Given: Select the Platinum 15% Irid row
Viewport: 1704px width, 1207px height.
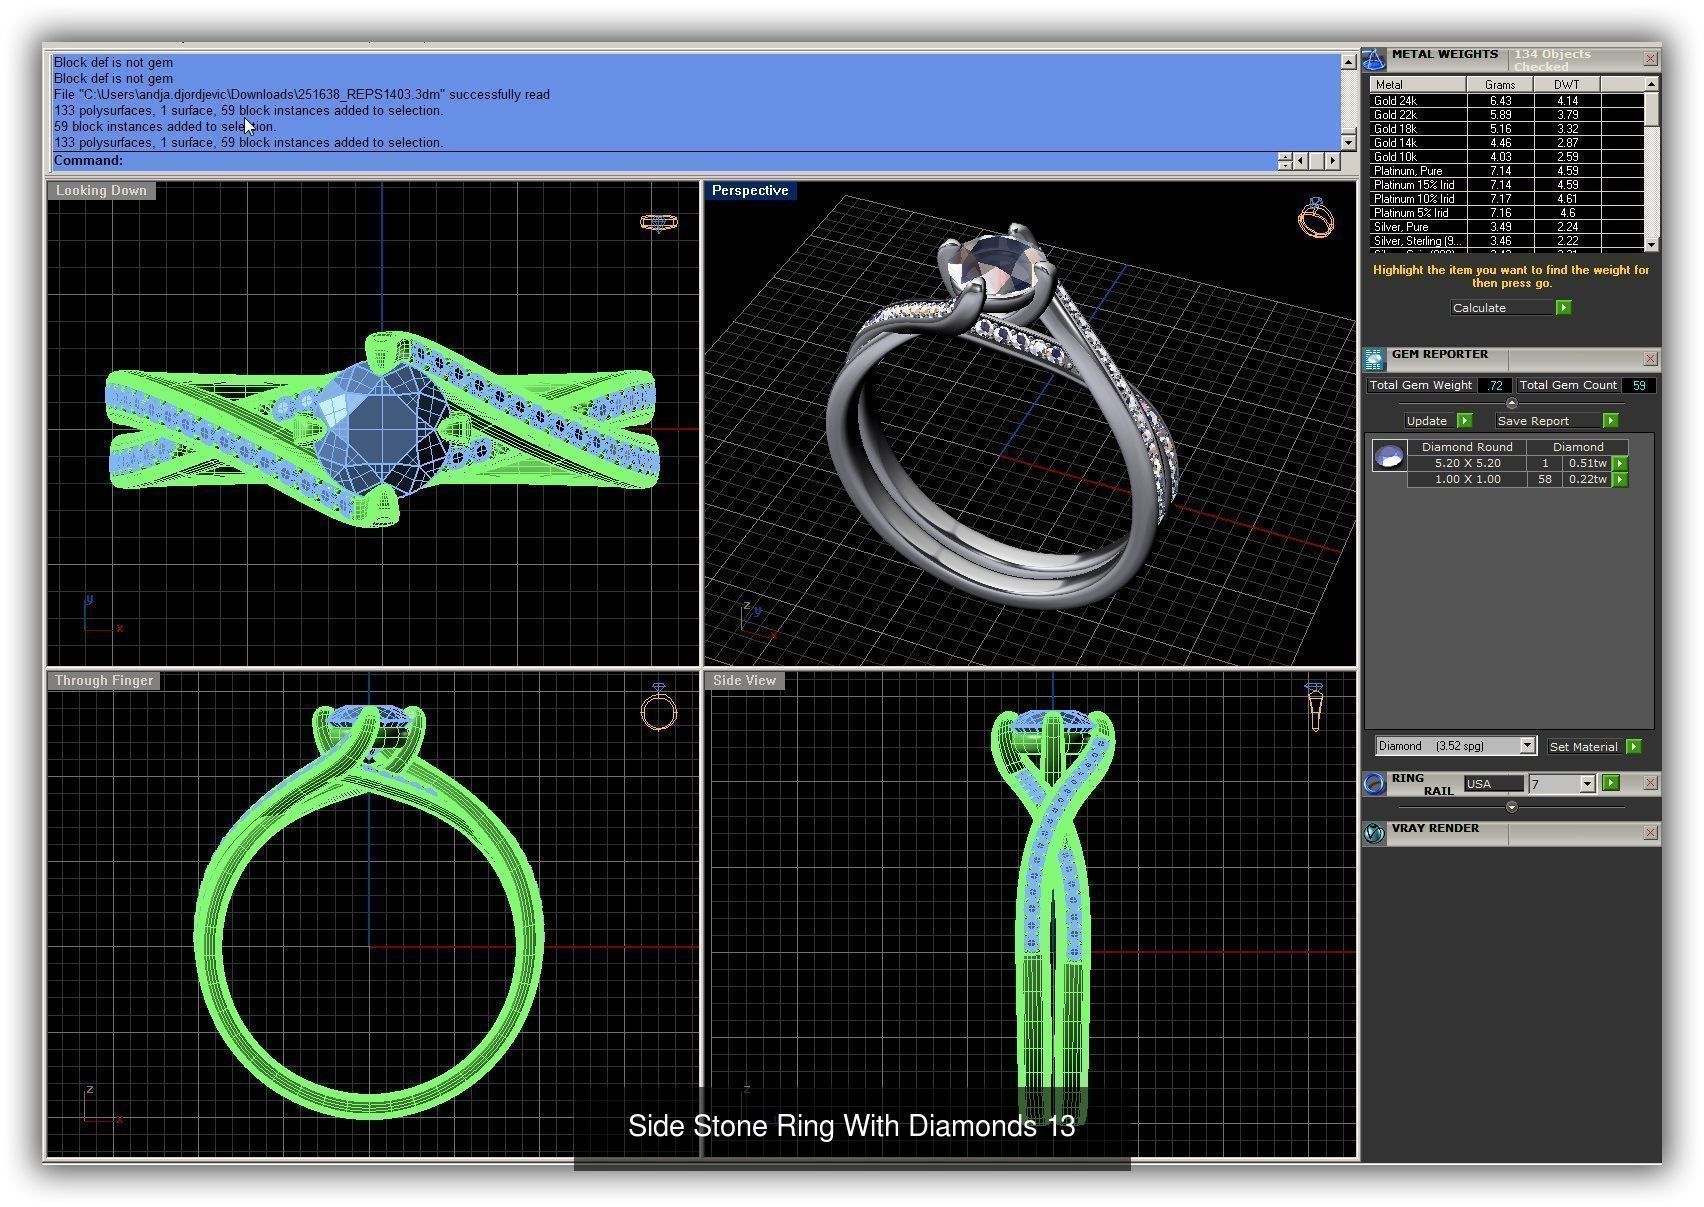Looking at the screenshot, I should point(1507,185).
